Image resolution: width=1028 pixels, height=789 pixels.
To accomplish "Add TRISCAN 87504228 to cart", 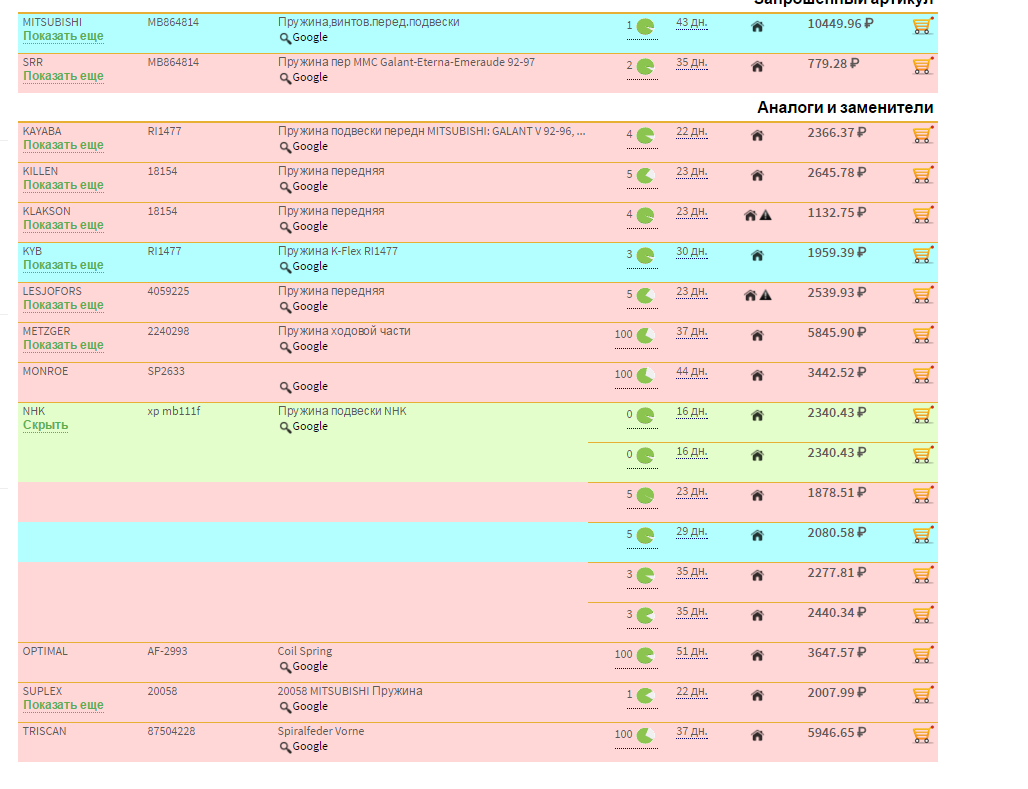I will [922, 735].
